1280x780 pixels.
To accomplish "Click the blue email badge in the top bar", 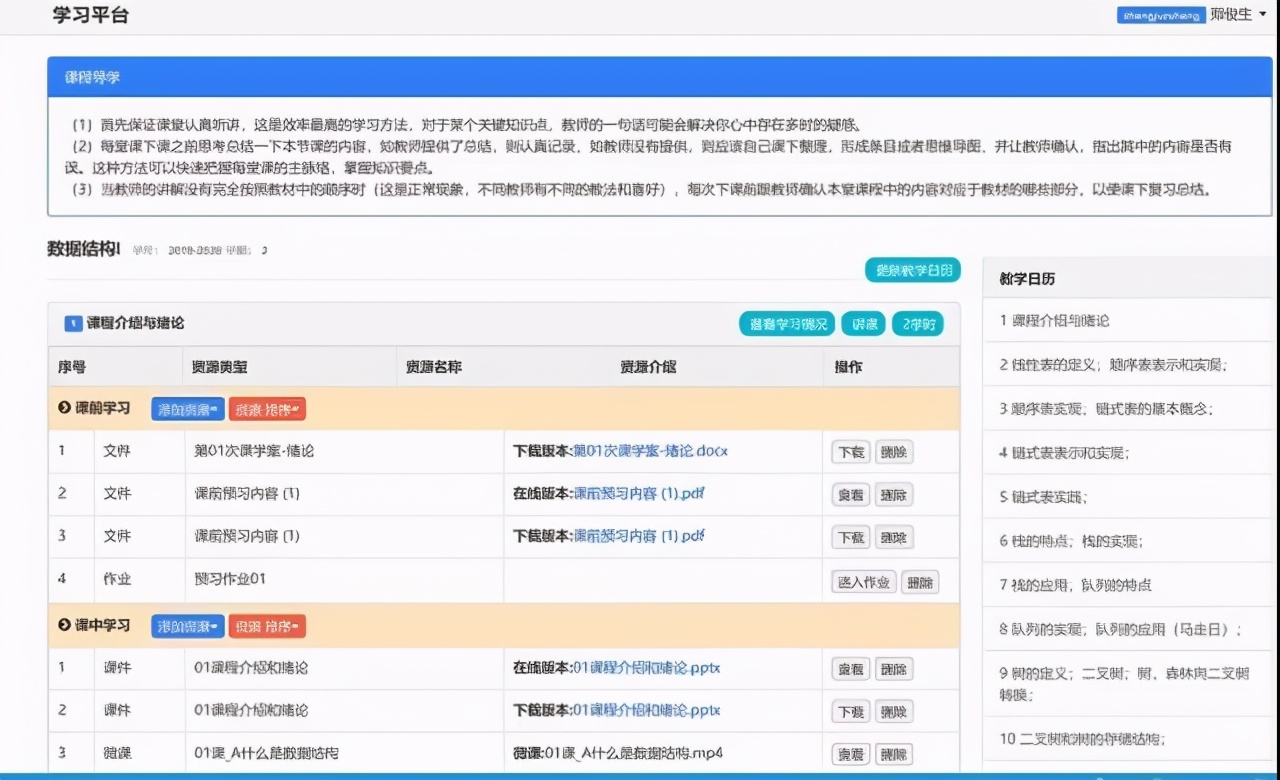I will (1160, 15).
